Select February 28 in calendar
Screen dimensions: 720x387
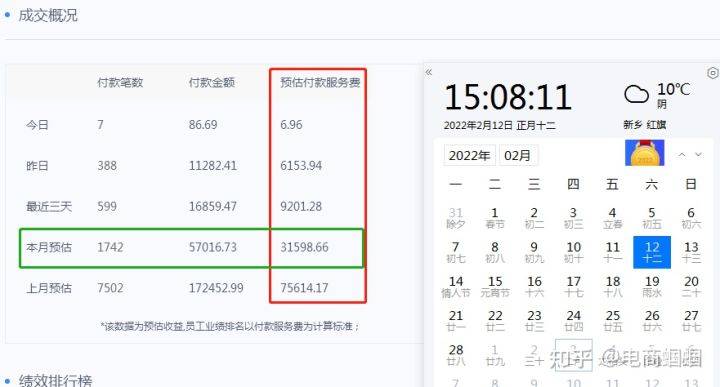coord(456,355)
